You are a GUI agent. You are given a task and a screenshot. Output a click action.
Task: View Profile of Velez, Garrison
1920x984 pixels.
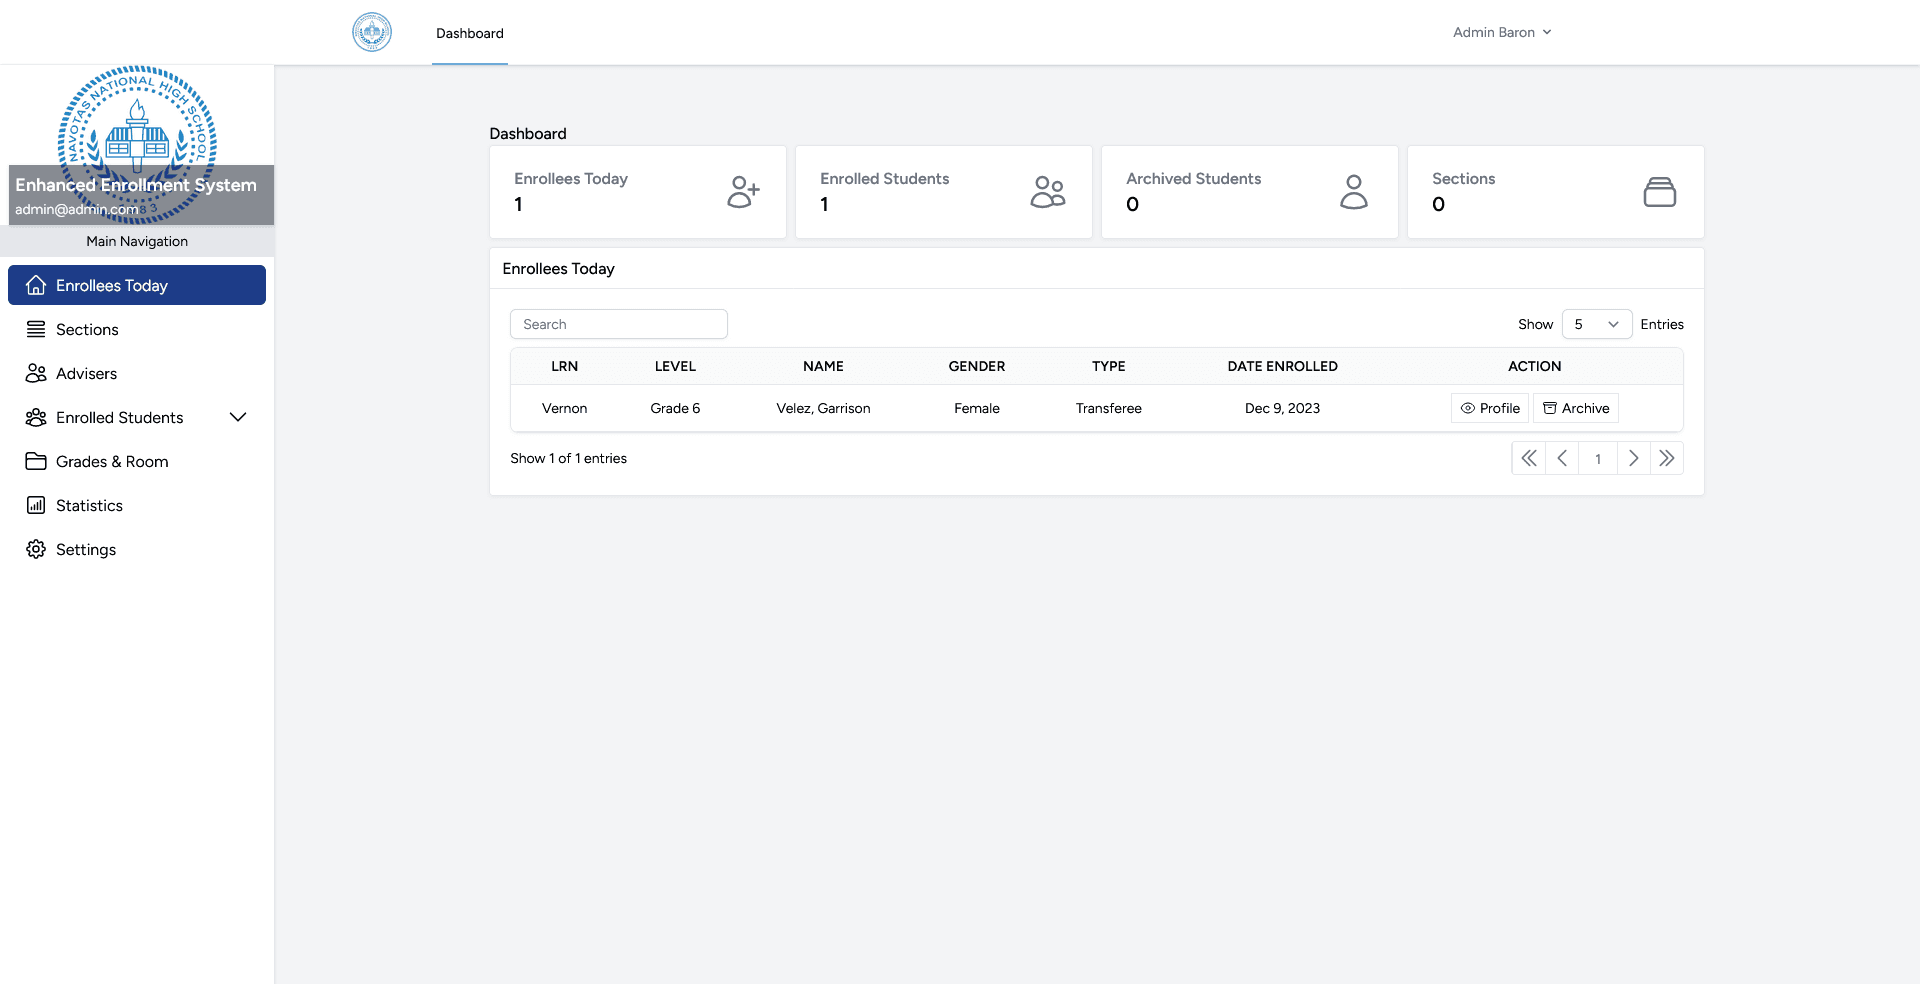(x=1490, y=408)
